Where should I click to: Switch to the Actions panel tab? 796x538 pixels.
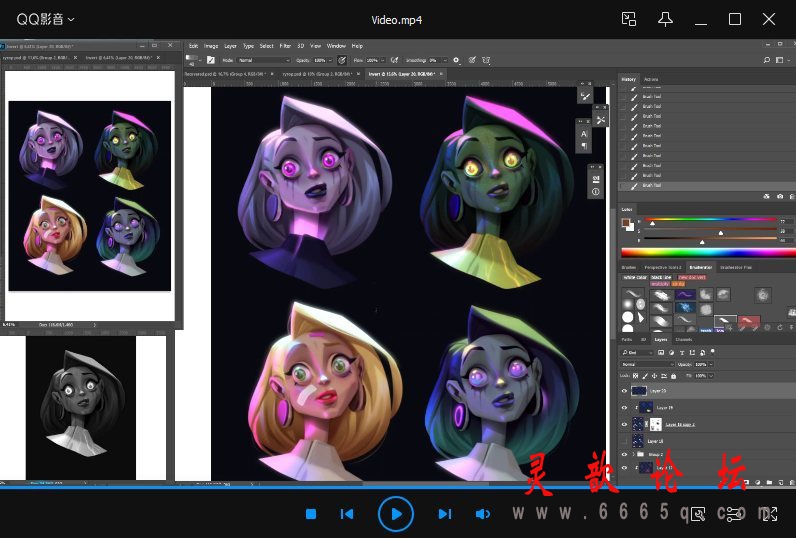pyautogui.click(x=651, y=79)
